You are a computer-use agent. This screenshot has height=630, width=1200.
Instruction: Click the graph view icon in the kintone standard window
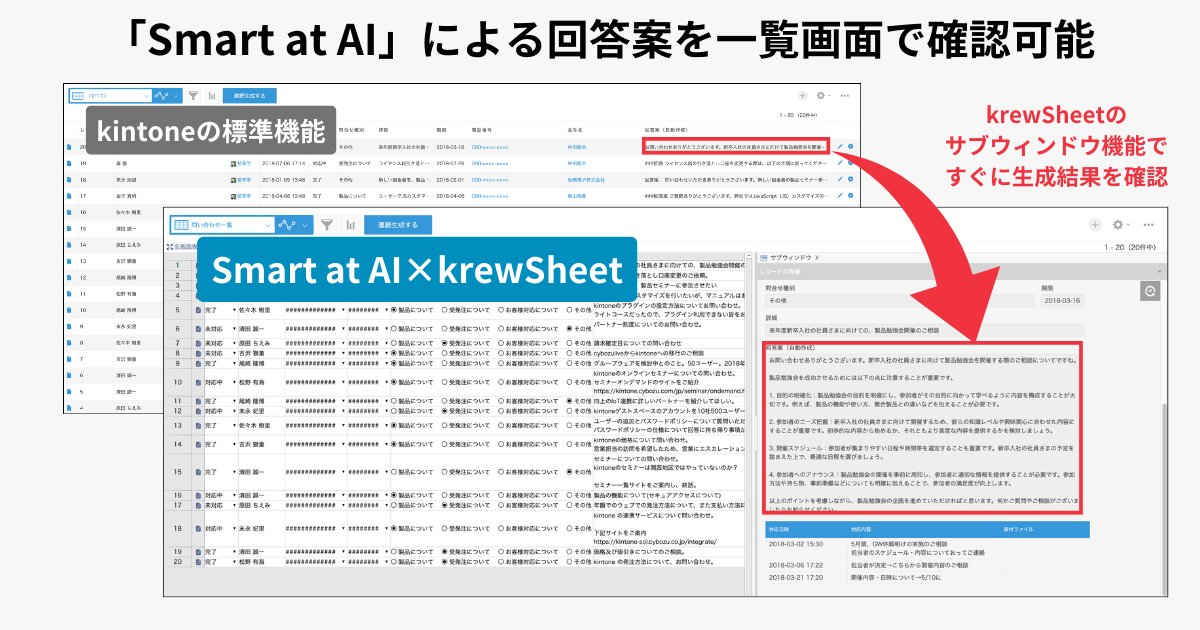pyautogui.click(x=161, y=96)
